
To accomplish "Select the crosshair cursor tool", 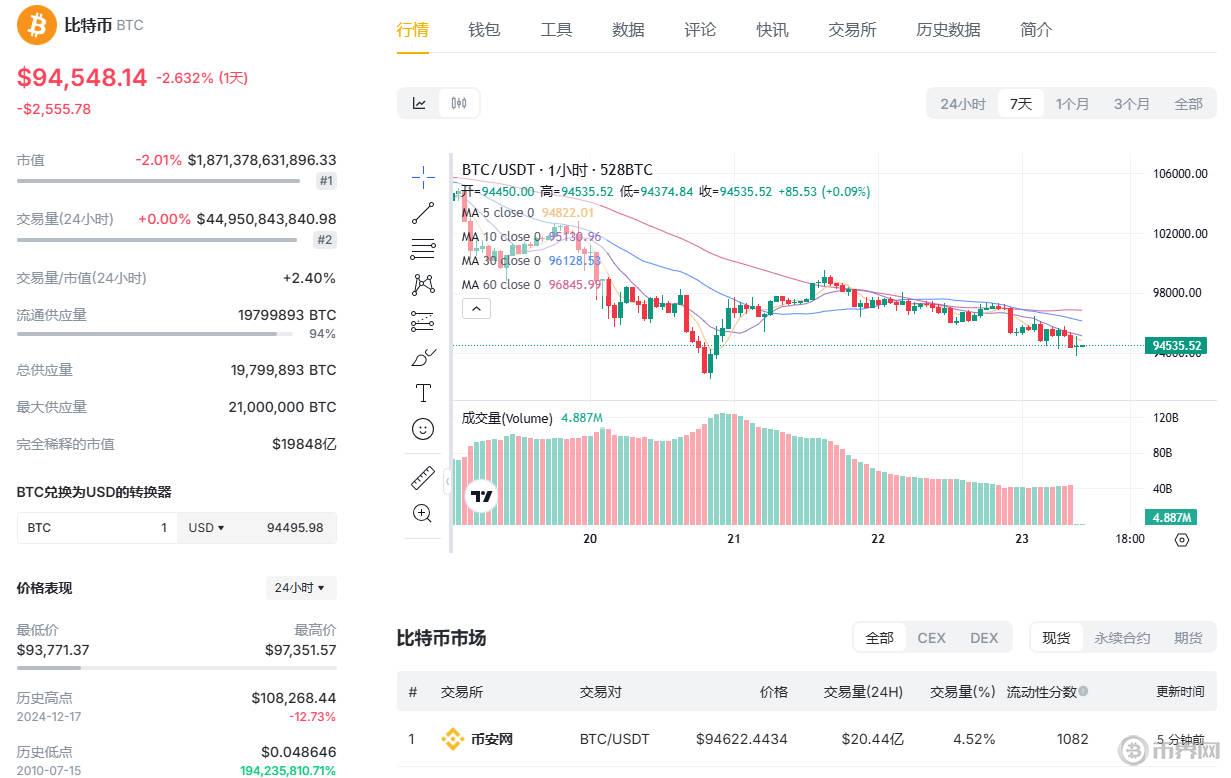I will [x=423, y=178].
